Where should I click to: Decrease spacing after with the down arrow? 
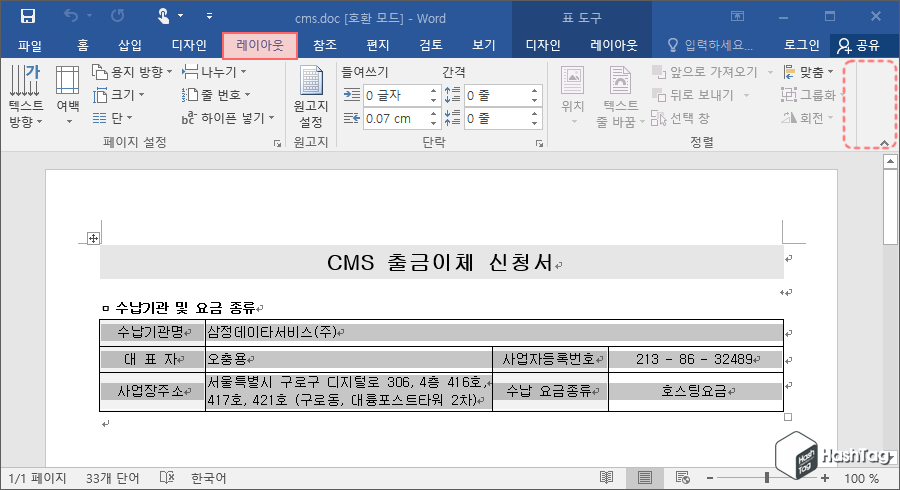point(534,123)
